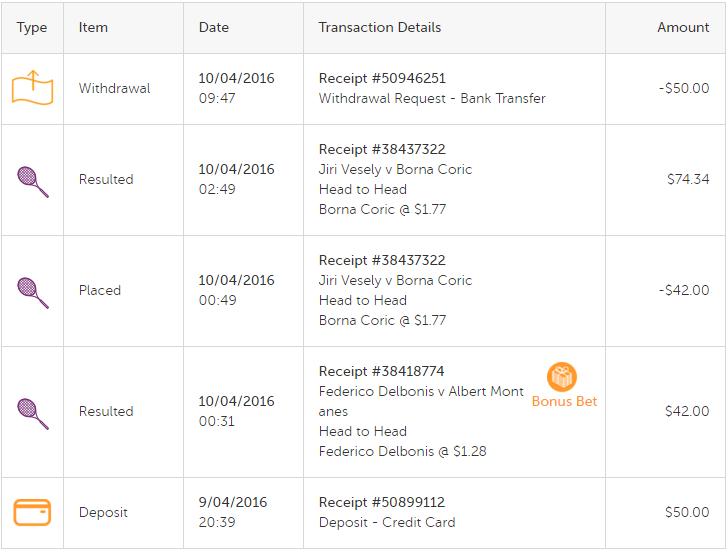
Task: Click the Bonus Bet orange label
Action: (564, 401)
